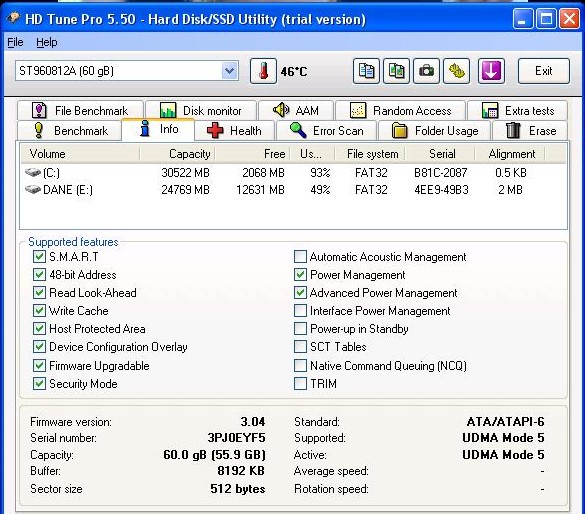Viewport: 585px width, 514px height.
Task: Click the Exit button
Action: point(544,71)
